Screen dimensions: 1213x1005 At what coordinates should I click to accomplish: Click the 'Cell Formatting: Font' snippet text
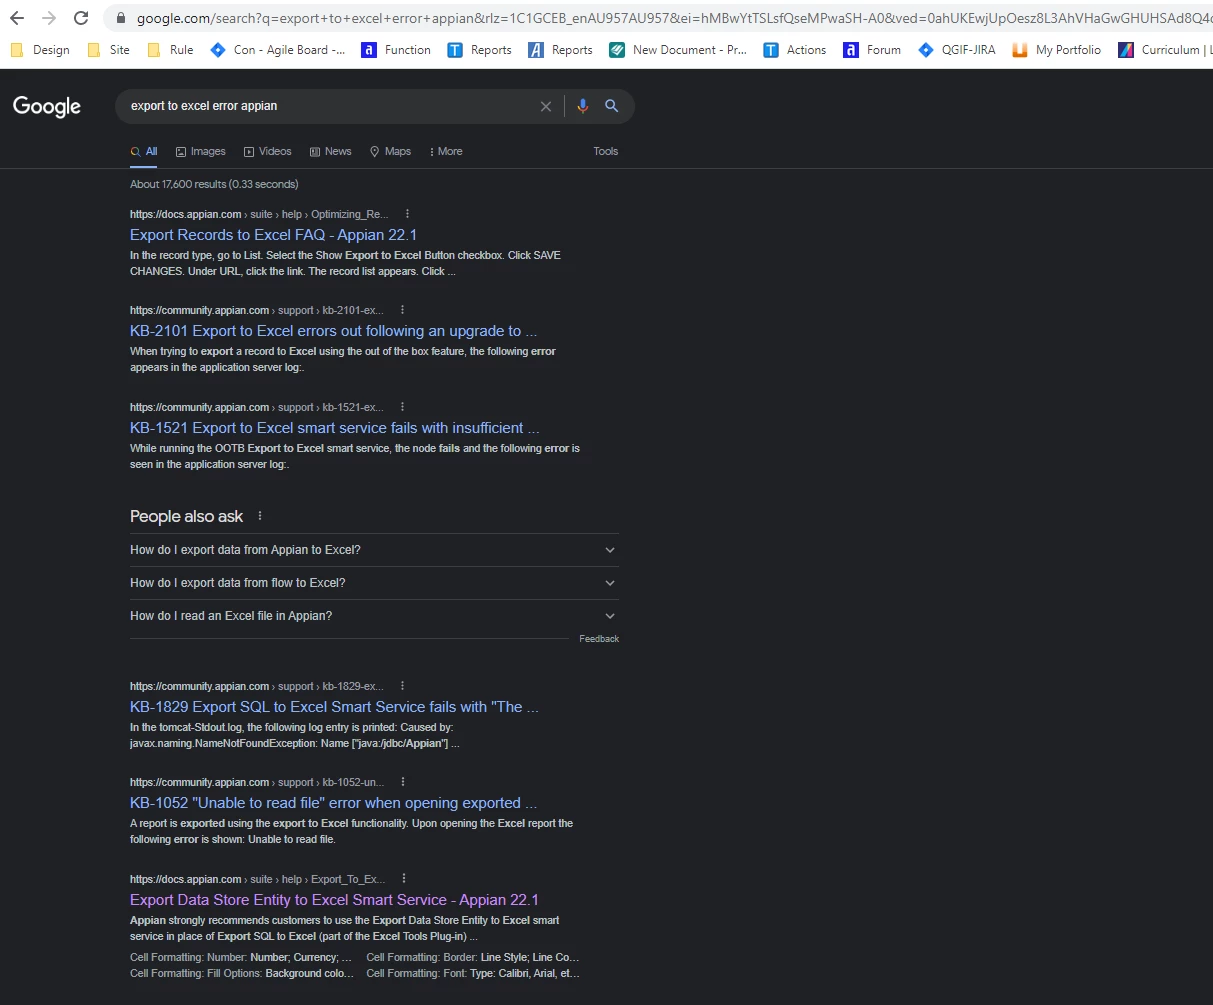473,973
